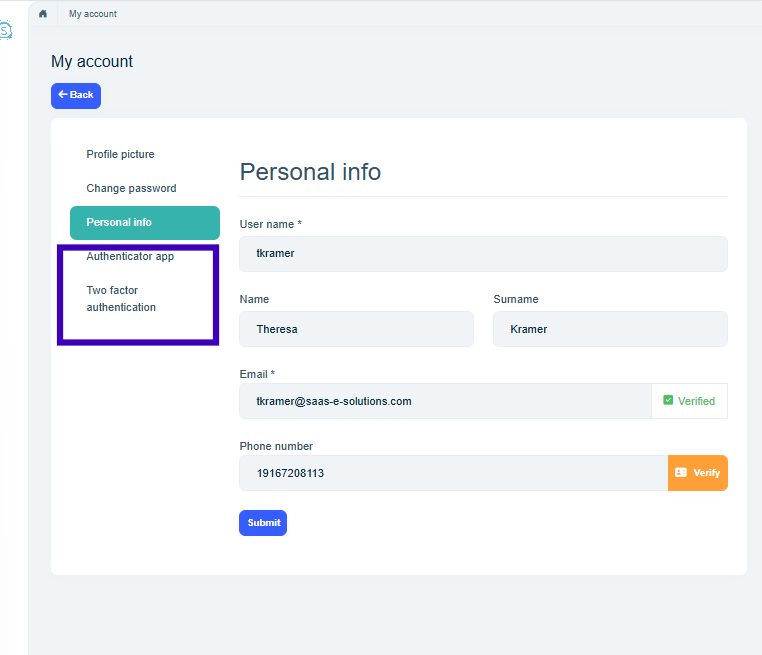The image size is (762, 655).
Task: Switch to the Change password tab
Action: click(x=131, y=188)
